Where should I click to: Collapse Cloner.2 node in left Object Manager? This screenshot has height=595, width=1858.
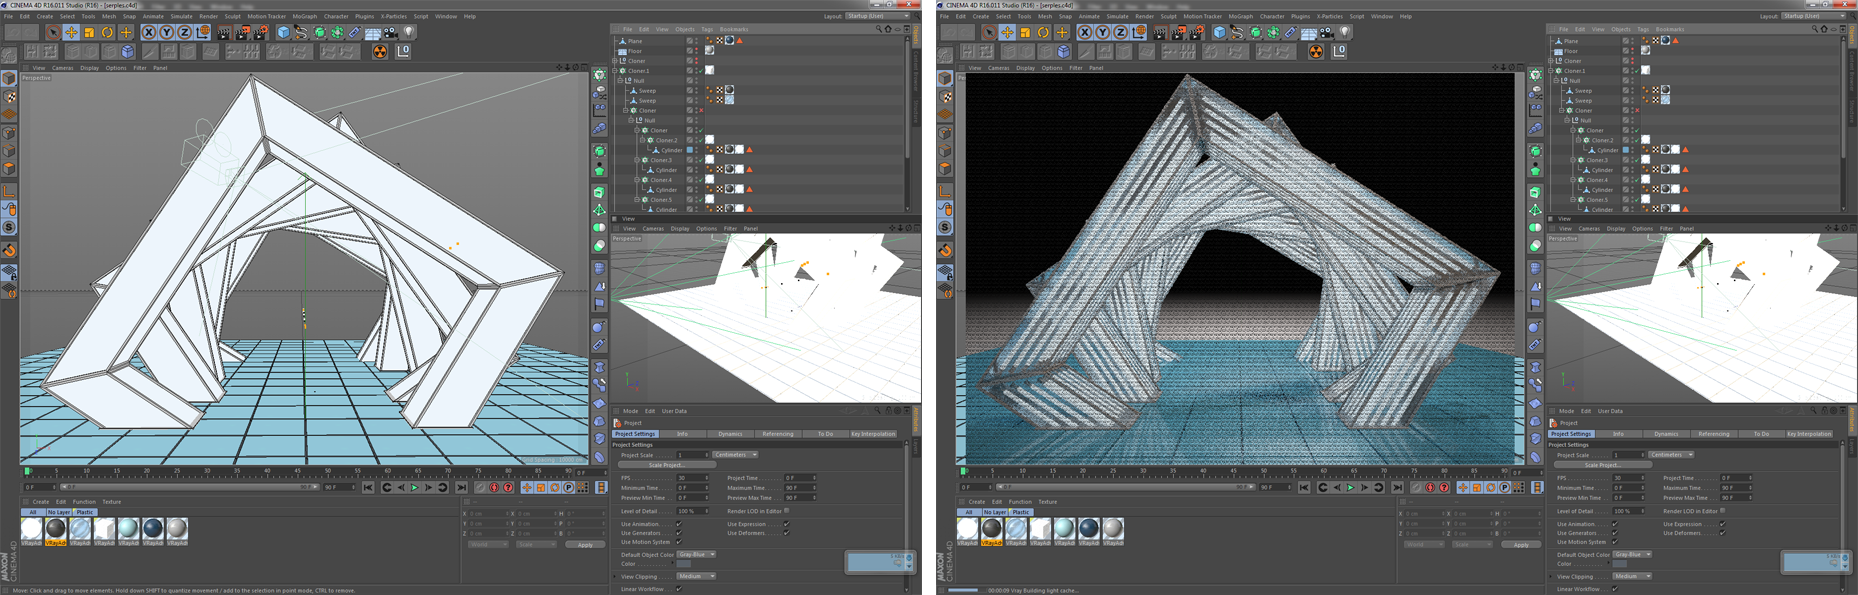(644, 140)
